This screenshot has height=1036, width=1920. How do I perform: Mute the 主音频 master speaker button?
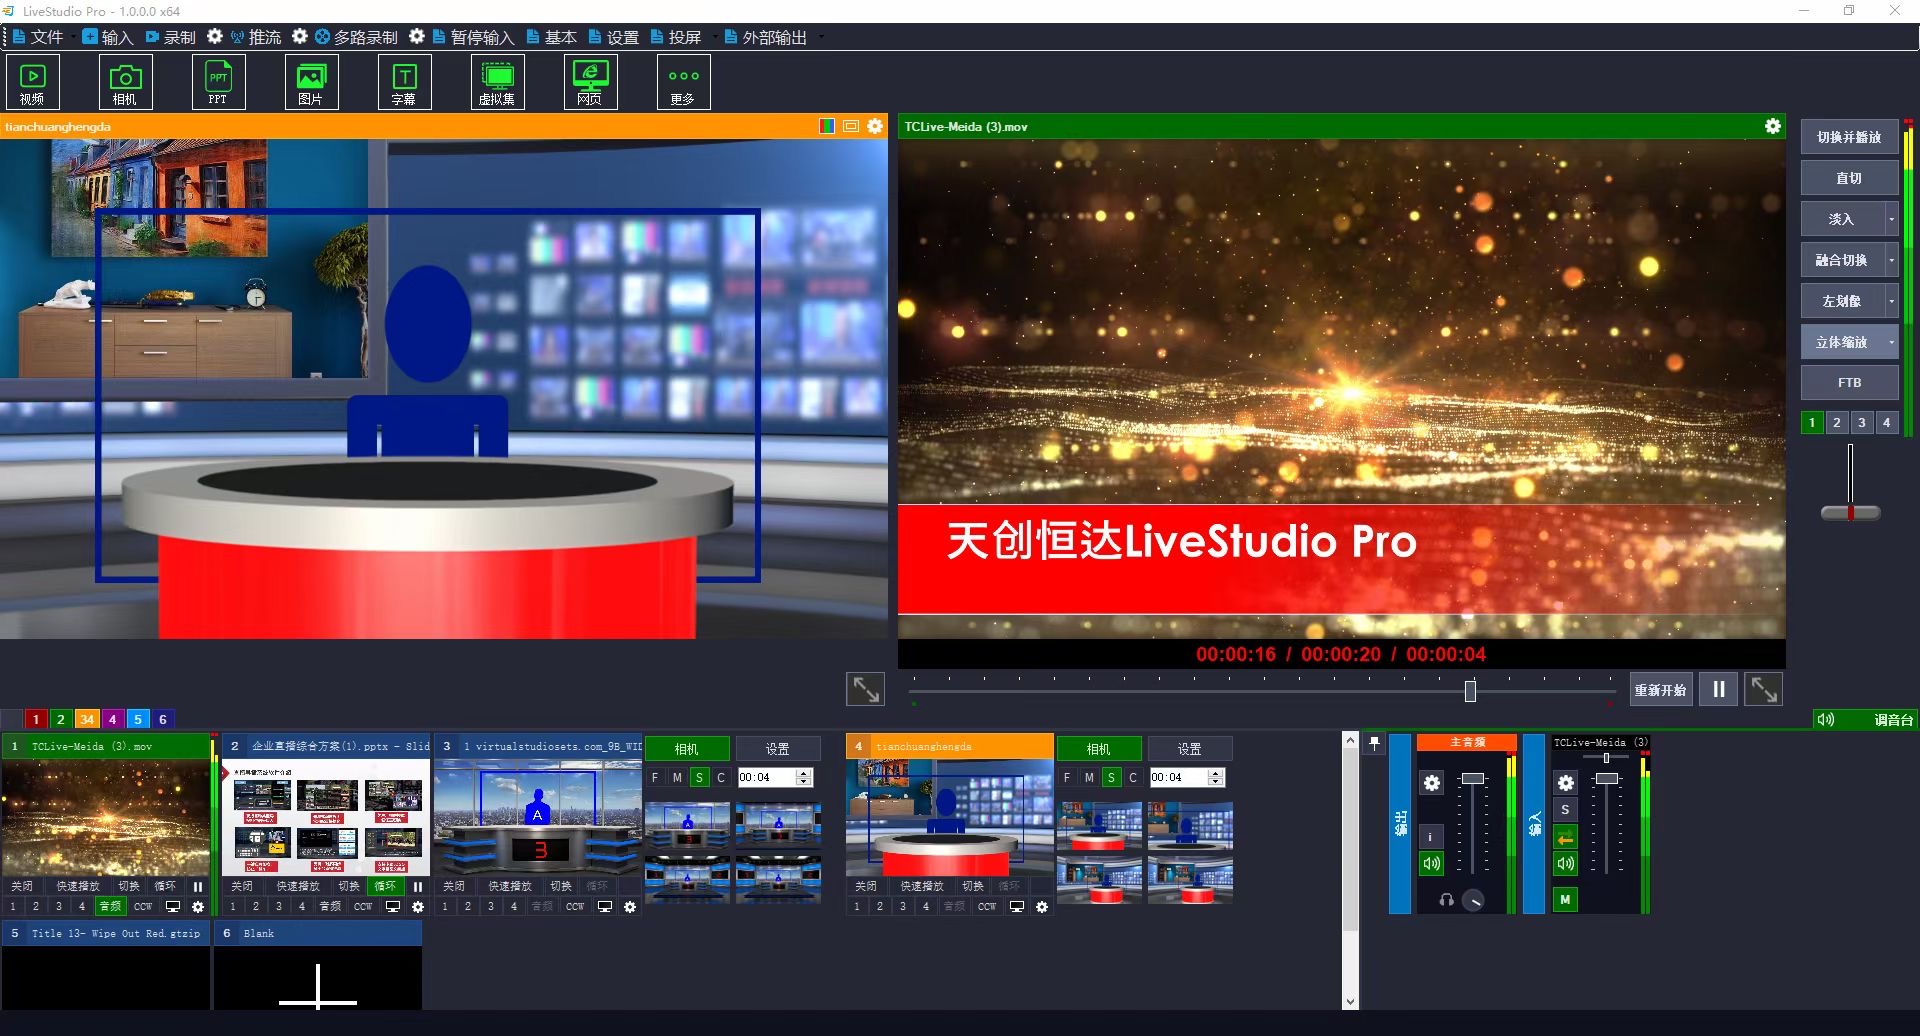click(x=1432, y=863)
